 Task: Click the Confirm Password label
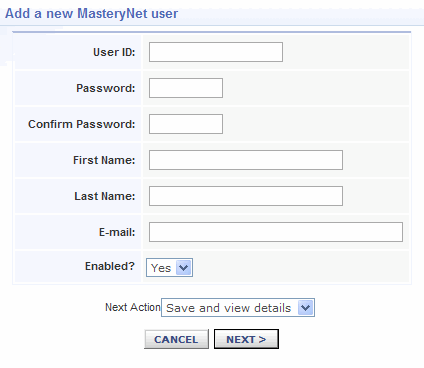point(82,124)
